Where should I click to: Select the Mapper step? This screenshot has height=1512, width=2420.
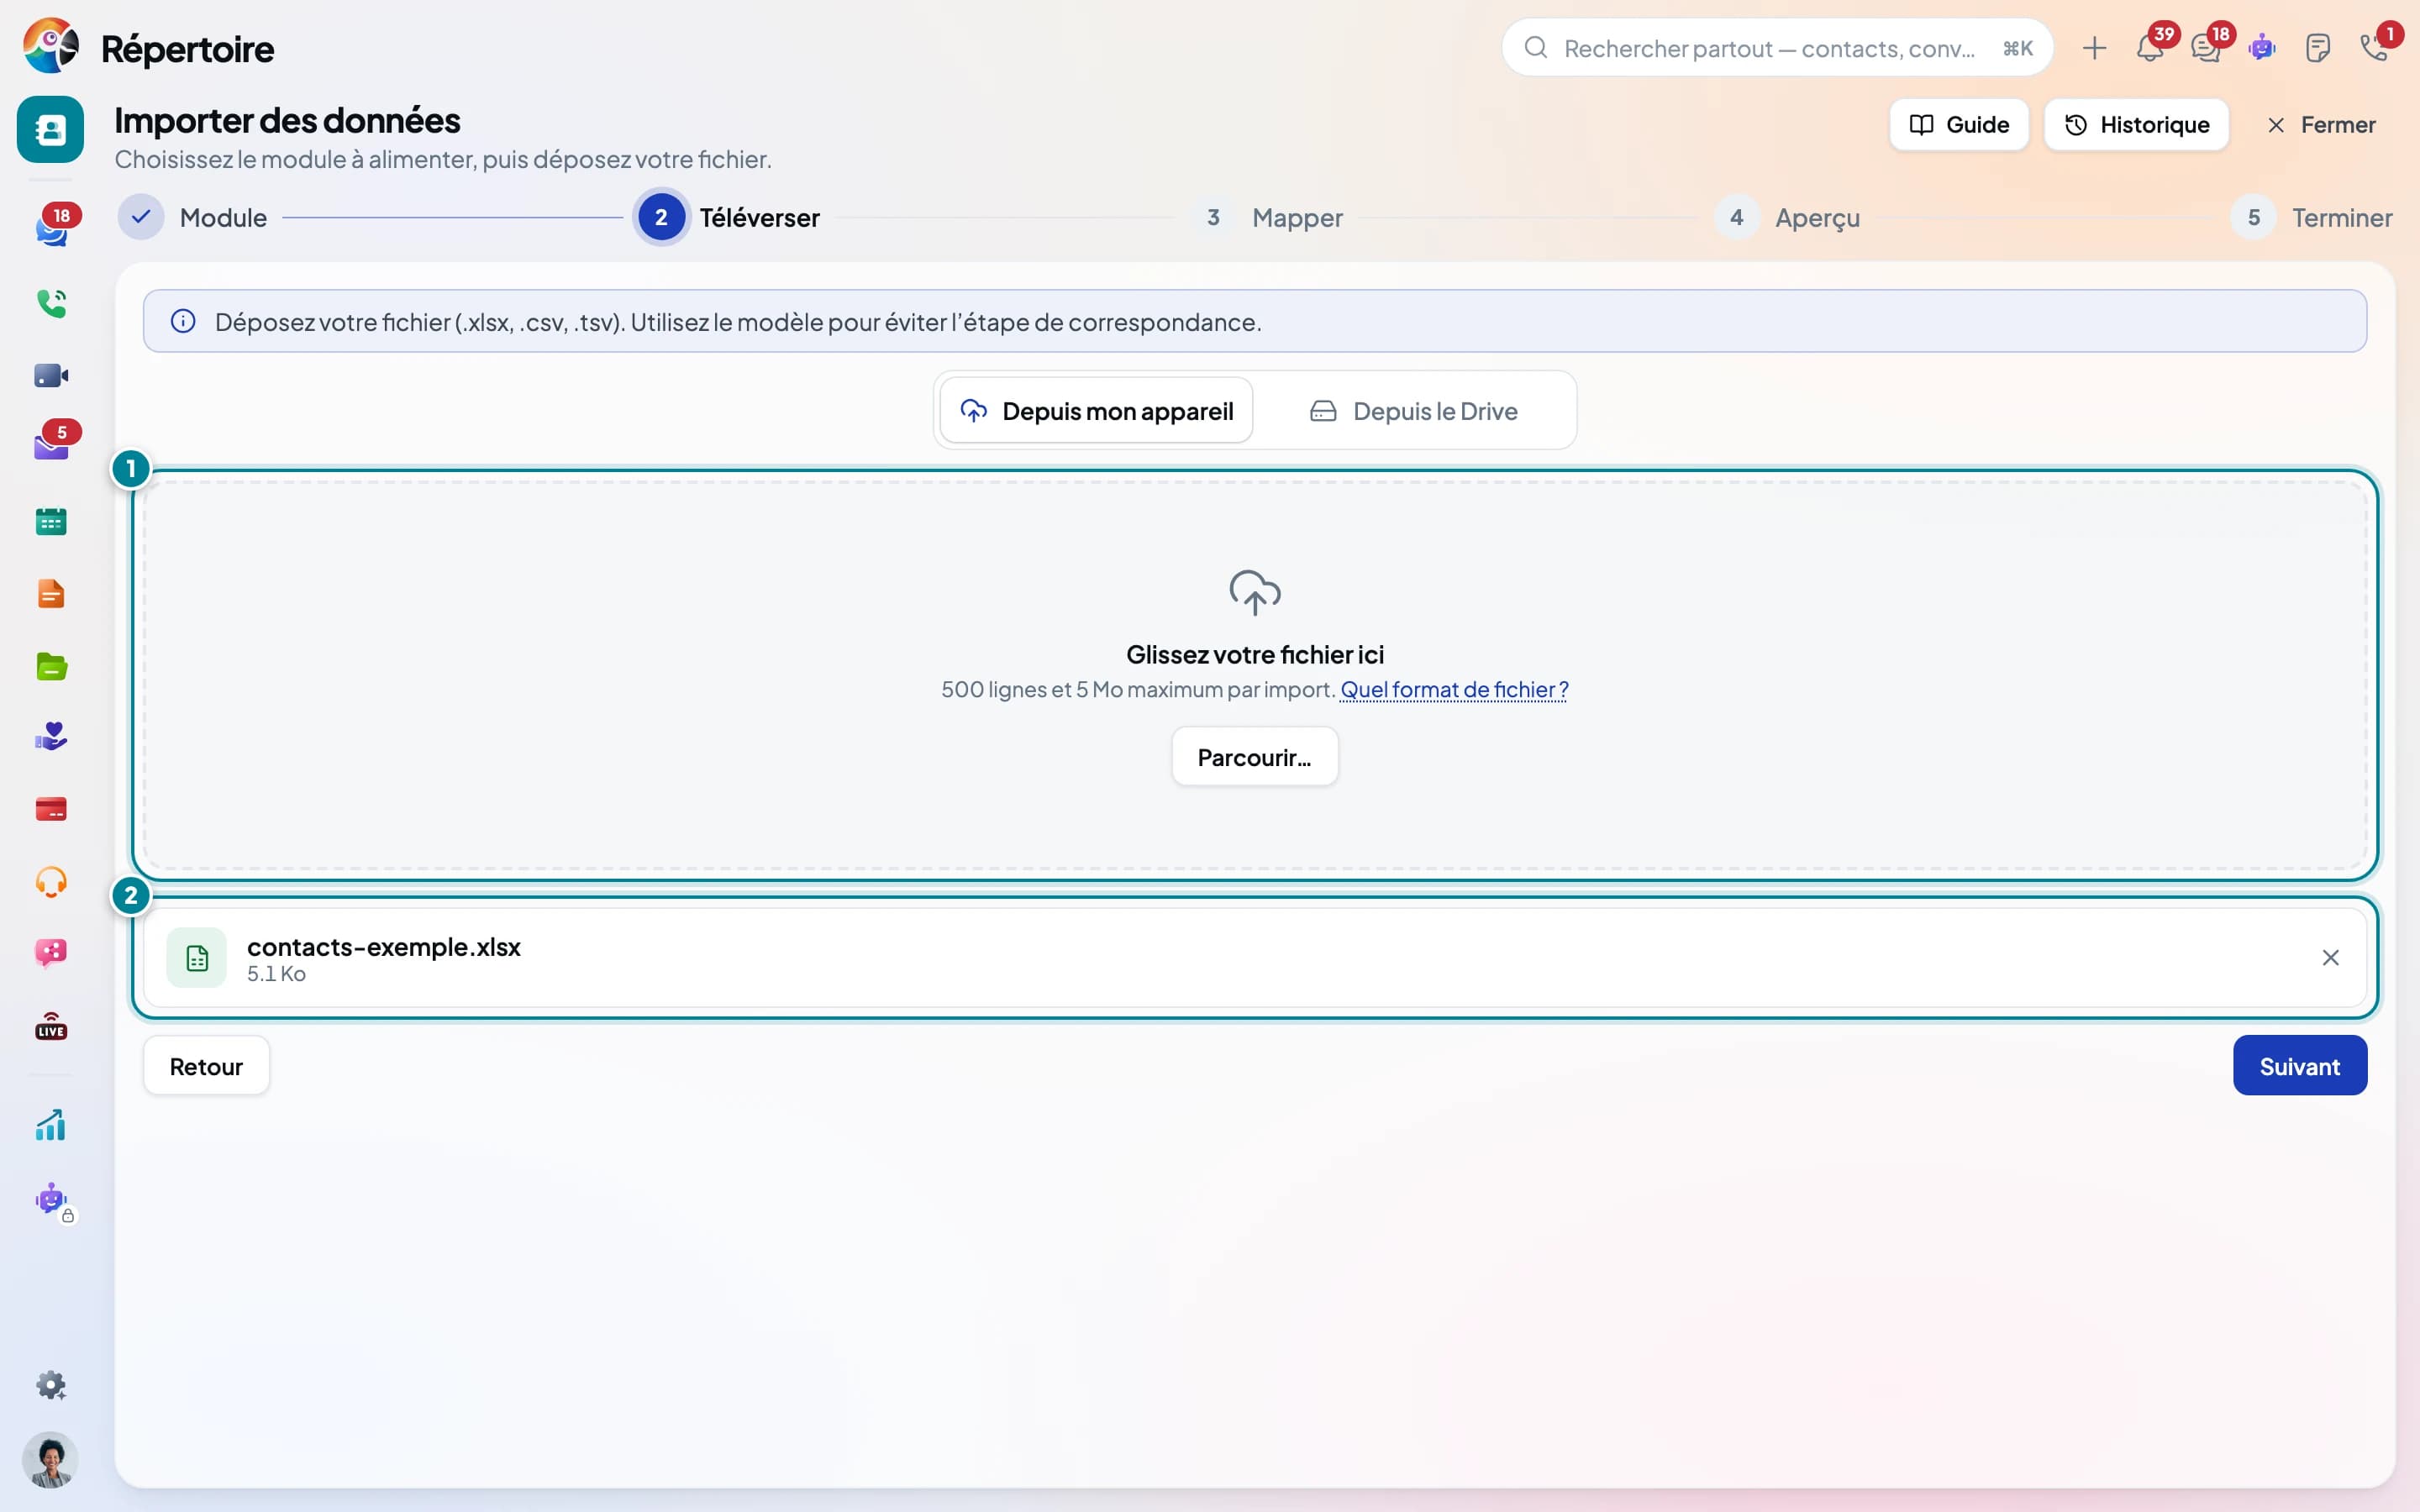click(1267, 217)
